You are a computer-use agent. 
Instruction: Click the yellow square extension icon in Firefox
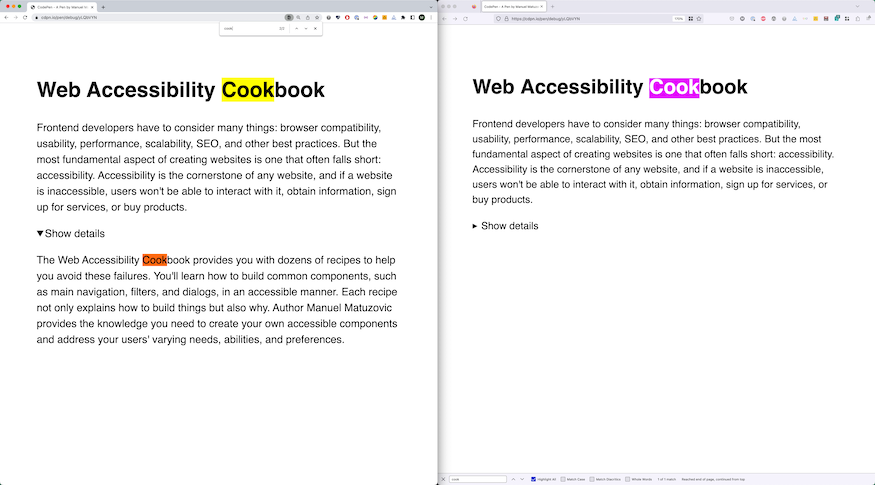[x=816, y=18]
